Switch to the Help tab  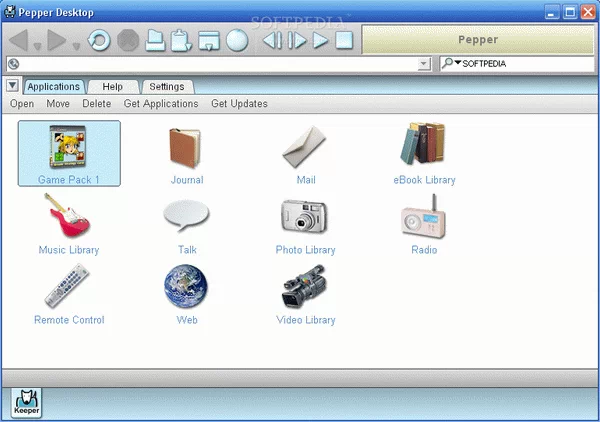click(x=112, y=86)
